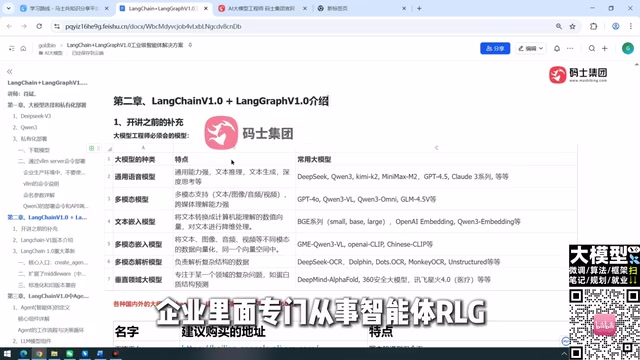Viewport: 640px width, 360px height.
Task: Open Microsoft Edge from the taskbar
Action: [x=23, y=353]
